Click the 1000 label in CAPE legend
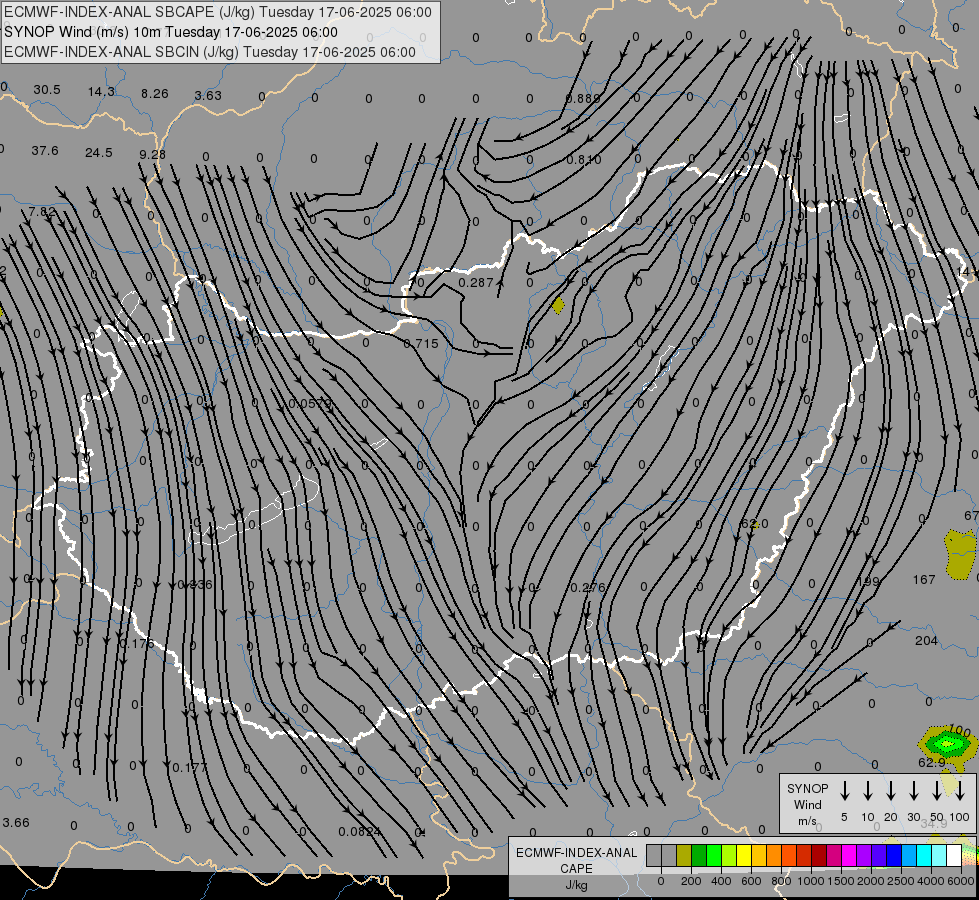This screenshot has width=979, height=900. click(x=811, y=881)
